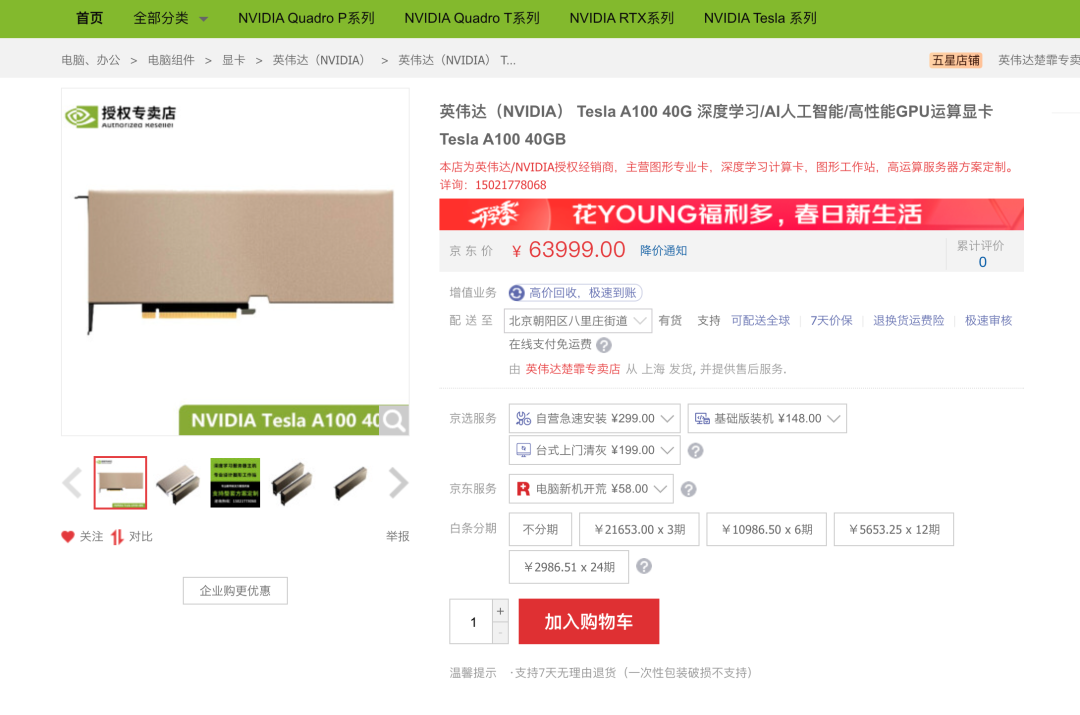Click question mark beside 台式上门清灰 service
The height and width of the screenshot is (715, 1080).
[696, 450]
